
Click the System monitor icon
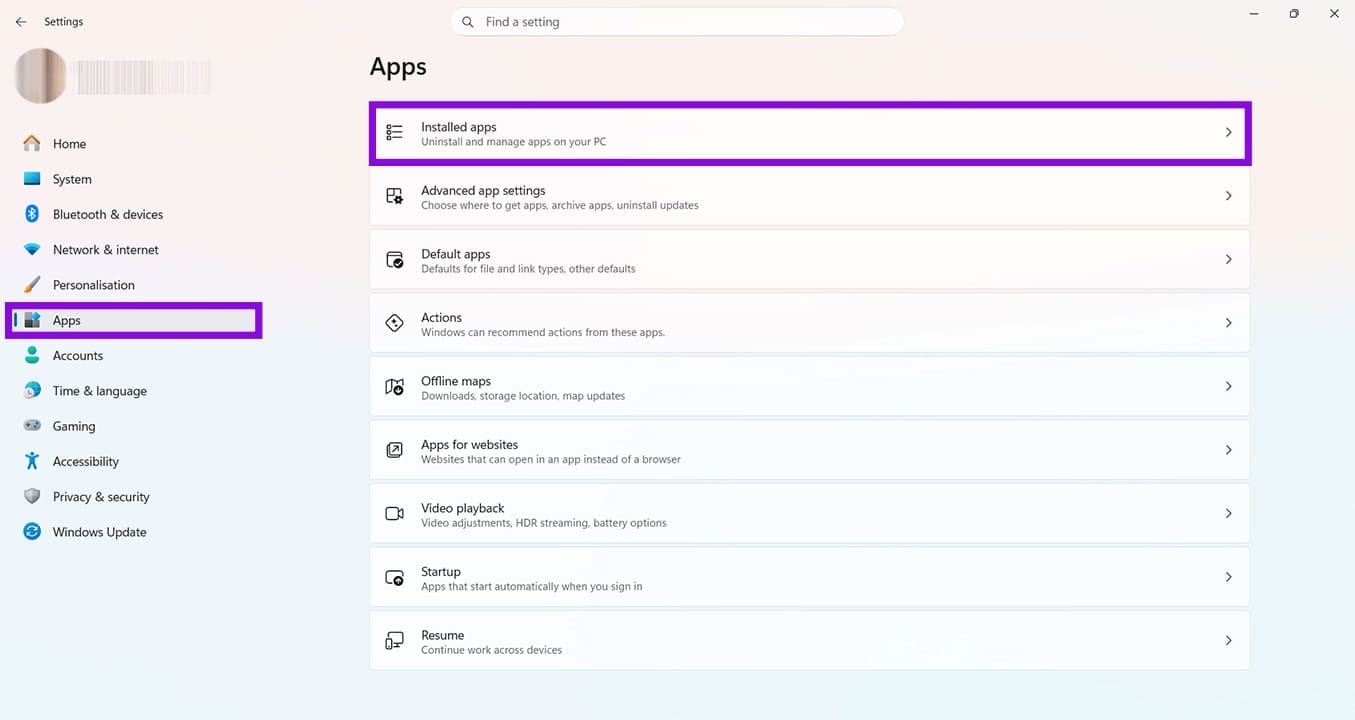point(32,179)
